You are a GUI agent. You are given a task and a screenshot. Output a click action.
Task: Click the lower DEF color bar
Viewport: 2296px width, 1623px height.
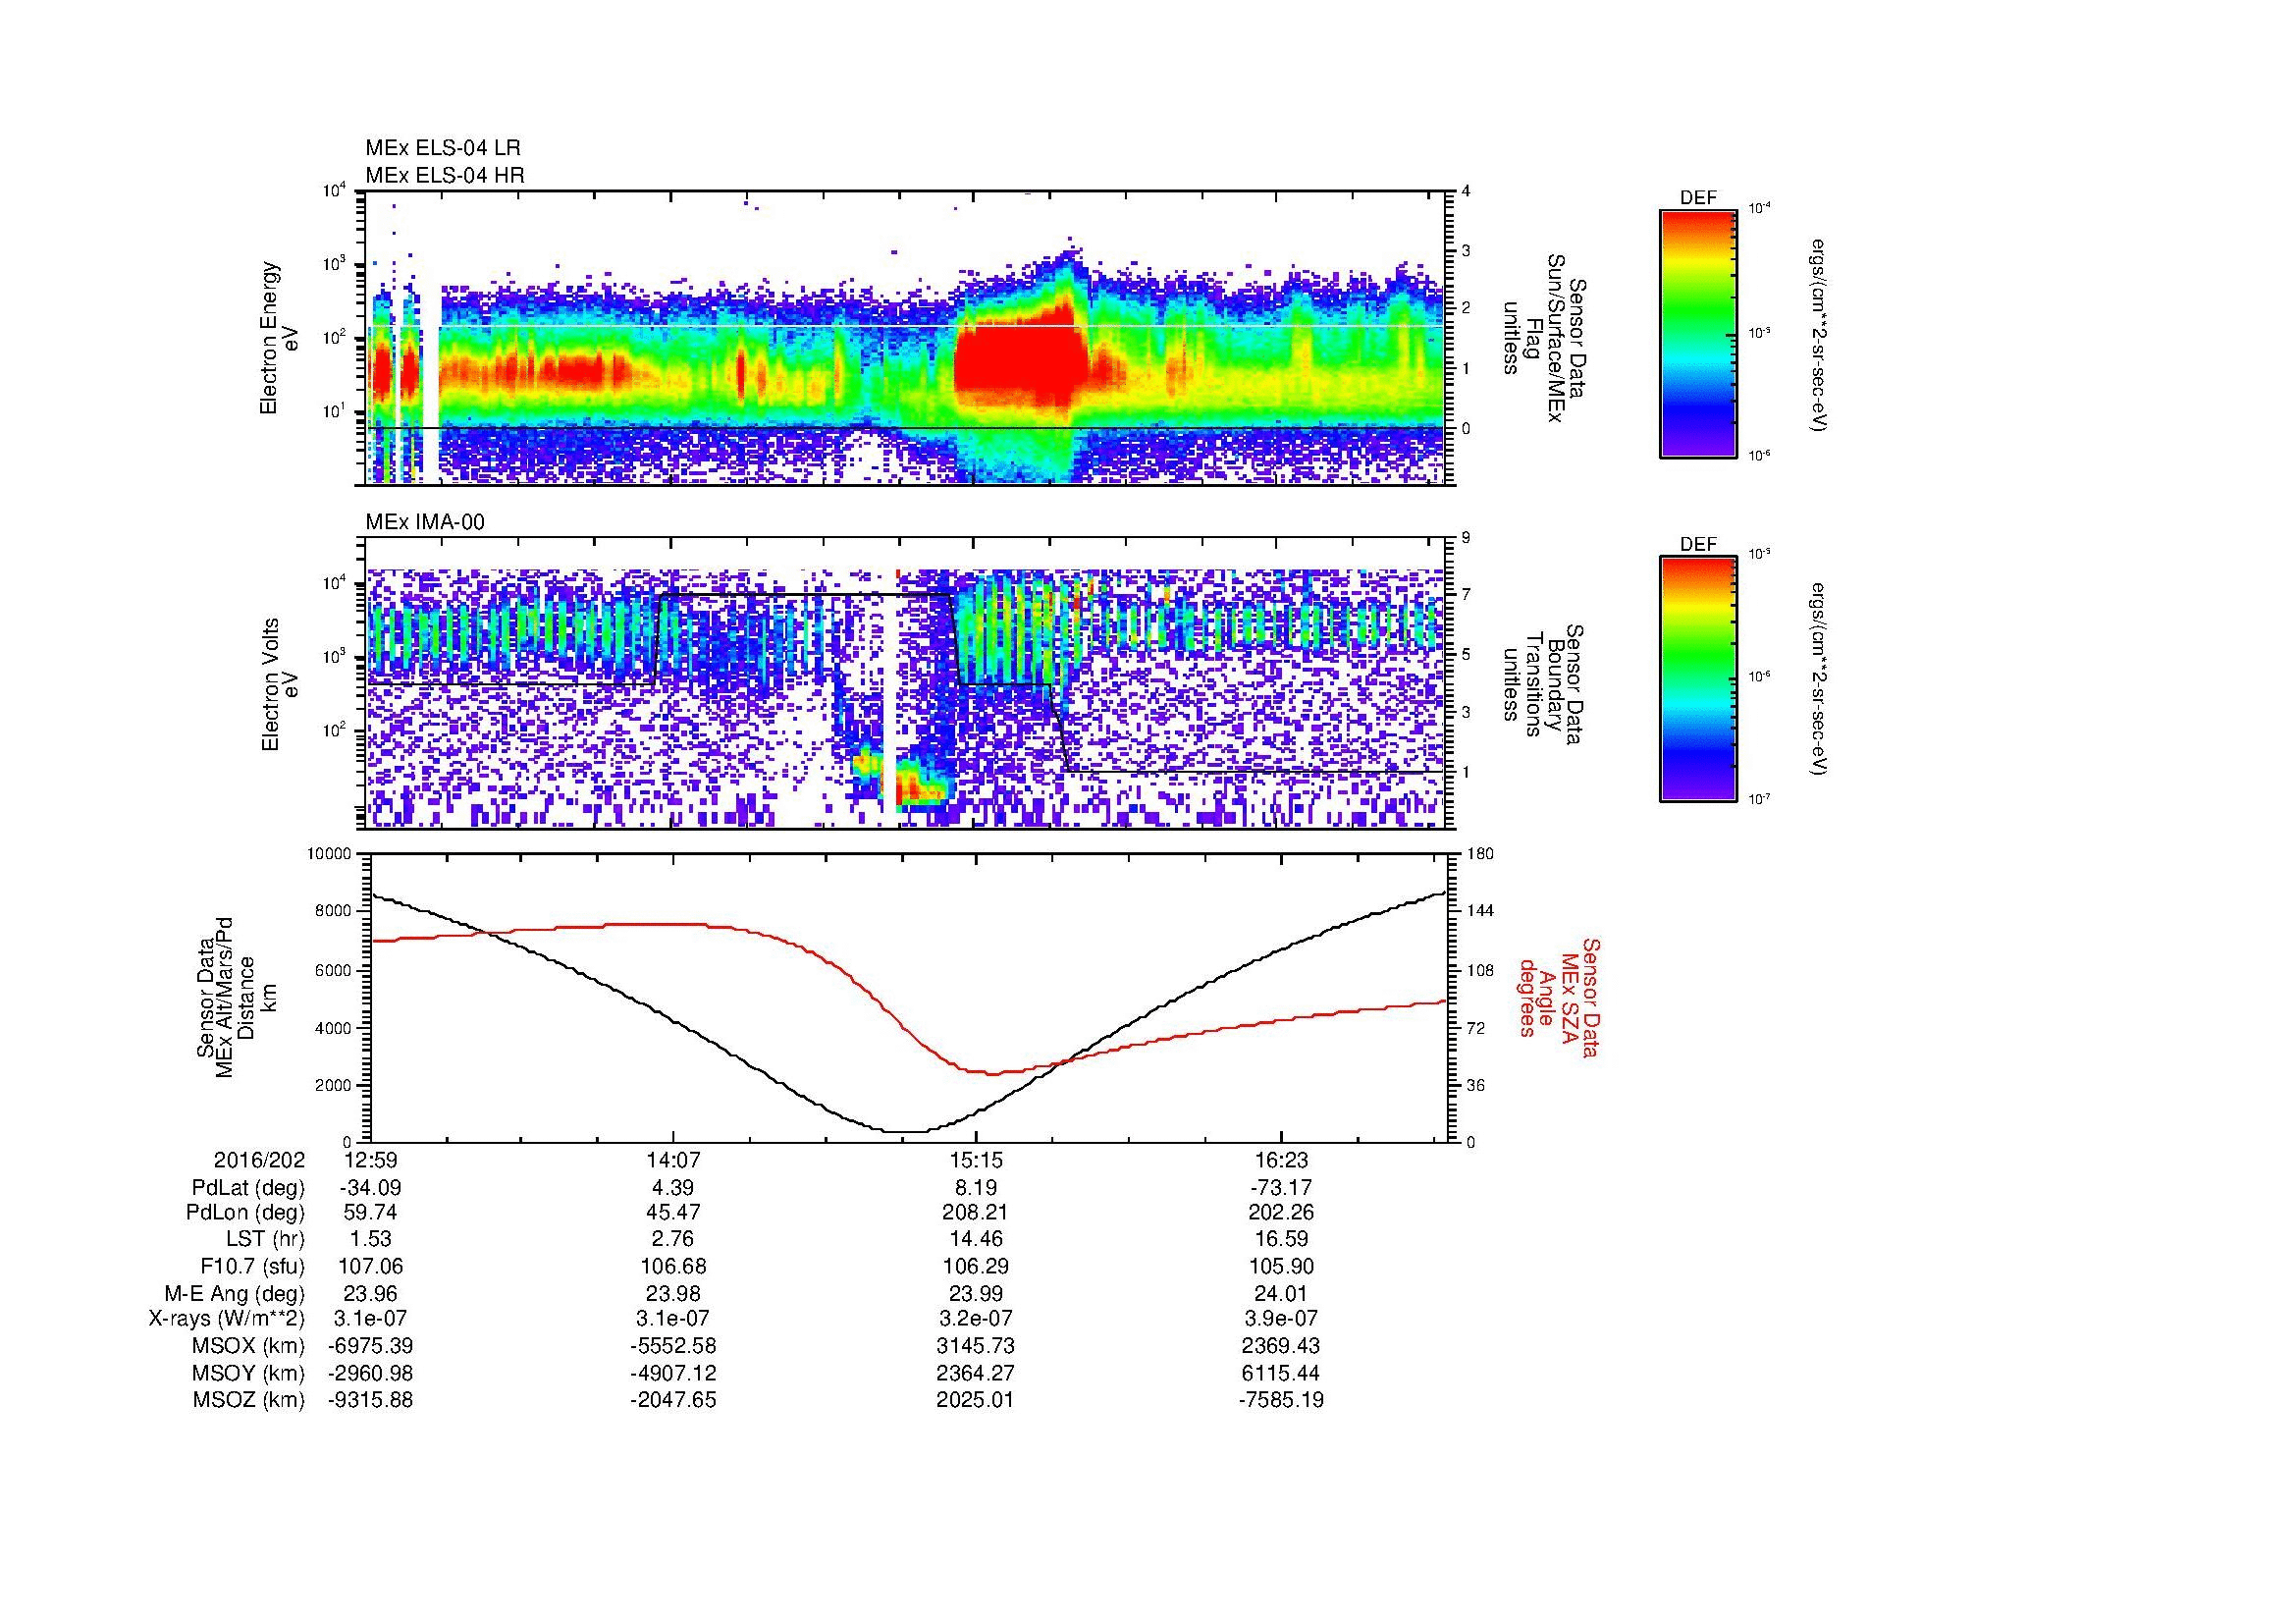click(1698, 679)
